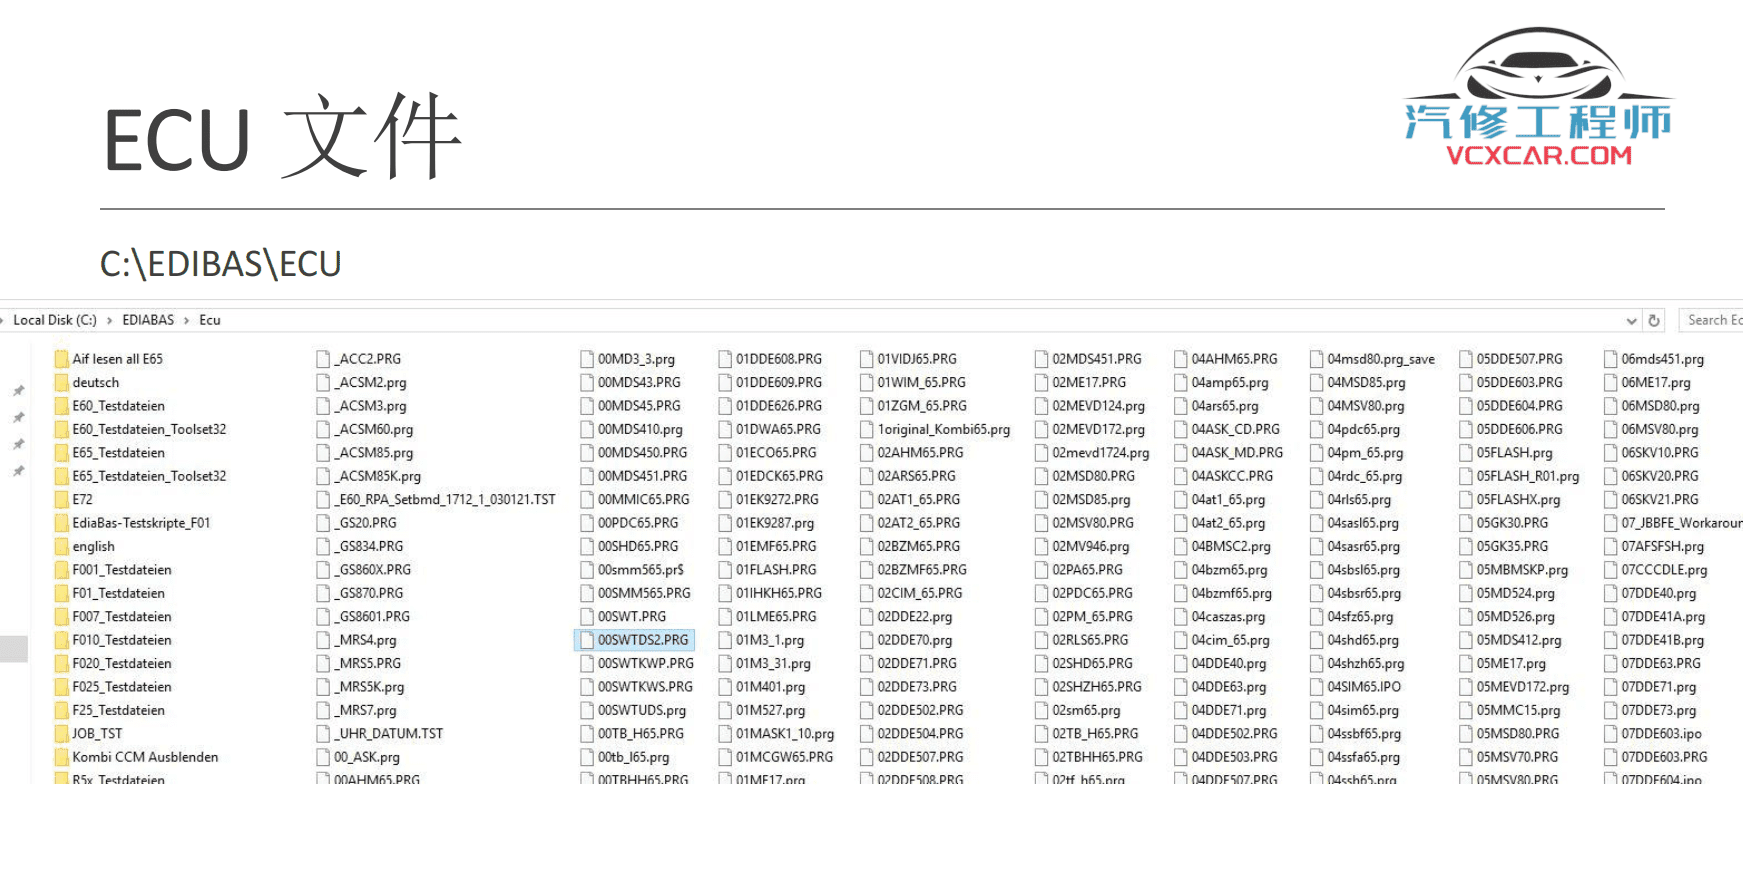Viewport: 1743px width, 875px height.
Task: Select the JOB_TST folder icon
Action: point(61,734)
